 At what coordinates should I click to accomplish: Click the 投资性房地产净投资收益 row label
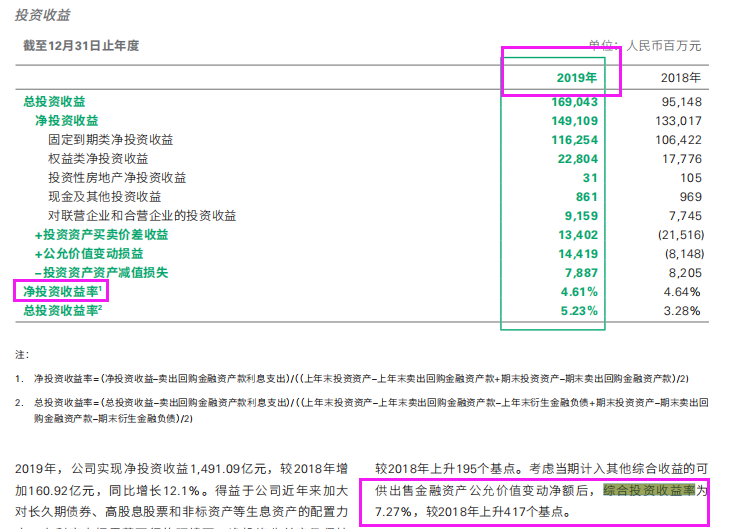point(116,177)
